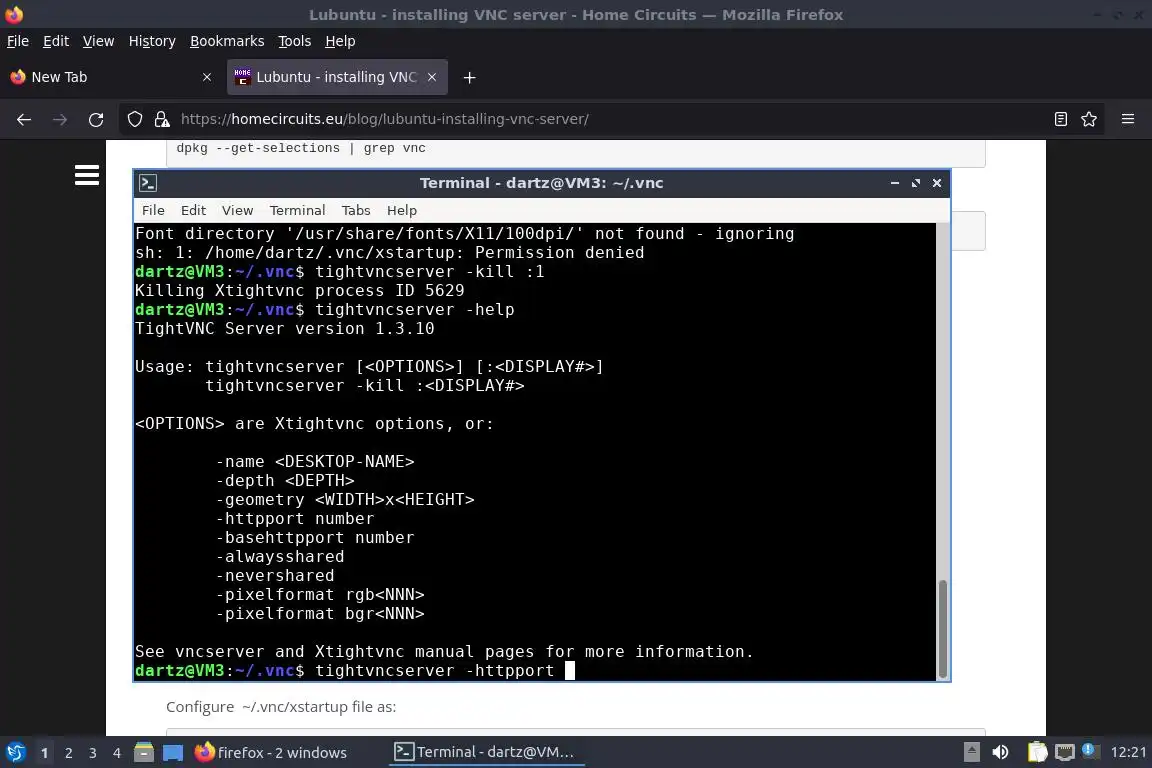Switch to the New Tab browser tab
1152x768 pixels.
pyautogui.click(x=112, y=77)
